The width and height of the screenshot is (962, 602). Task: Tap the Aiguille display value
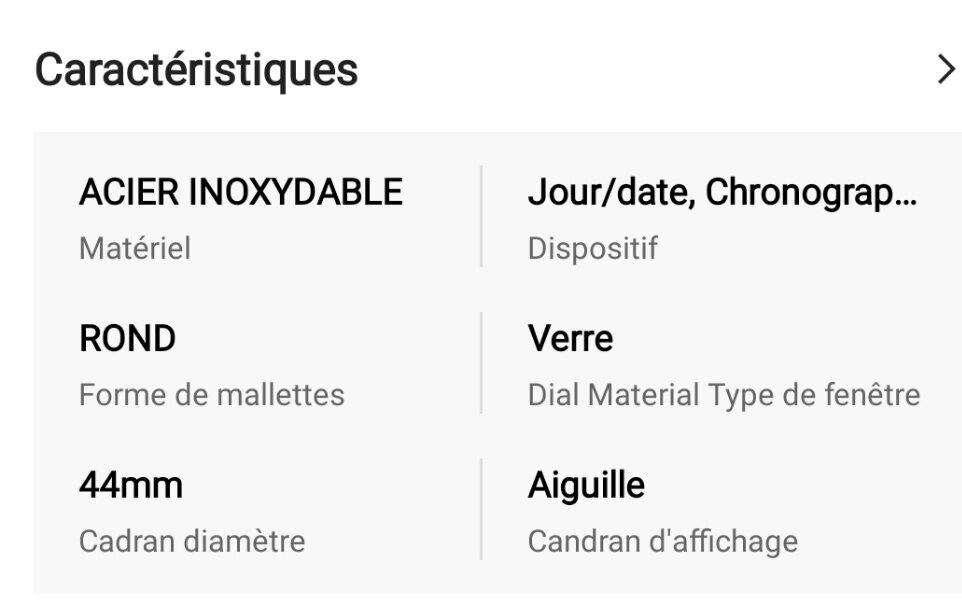[x=586, y=486]
